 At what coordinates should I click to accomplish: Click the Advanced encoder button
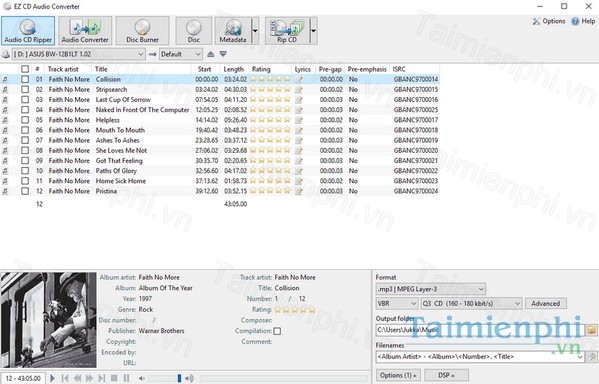pyautogui.click(x=546, y=304)
